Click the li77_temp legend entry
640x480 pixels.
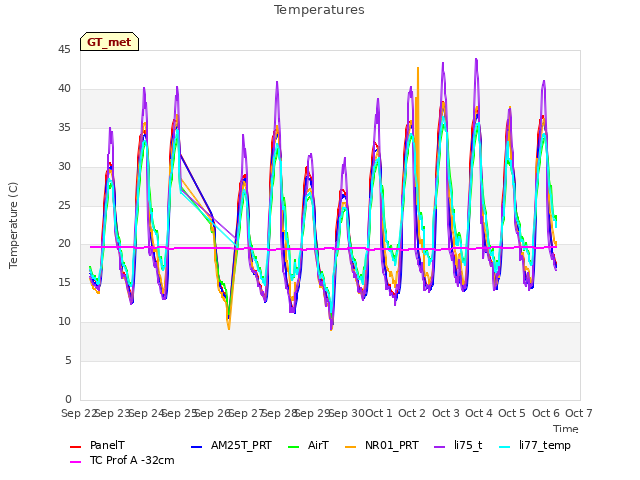click(535, 445)
